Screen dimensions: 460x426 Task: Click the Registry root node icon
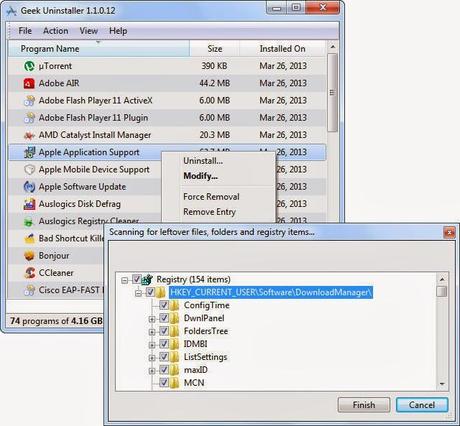(148, 279)
